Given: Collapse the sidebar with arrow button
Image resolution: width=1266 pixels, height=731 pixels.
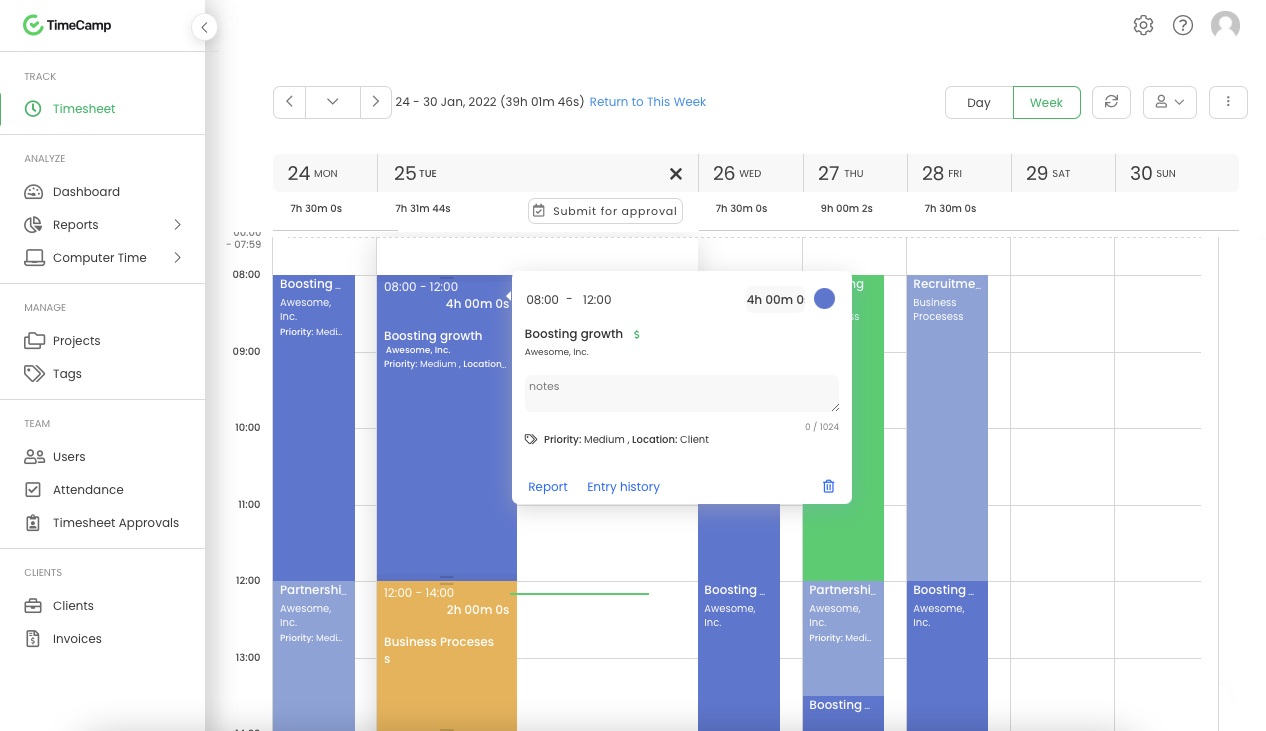Looking at the screenshot, I should [204, 28].
